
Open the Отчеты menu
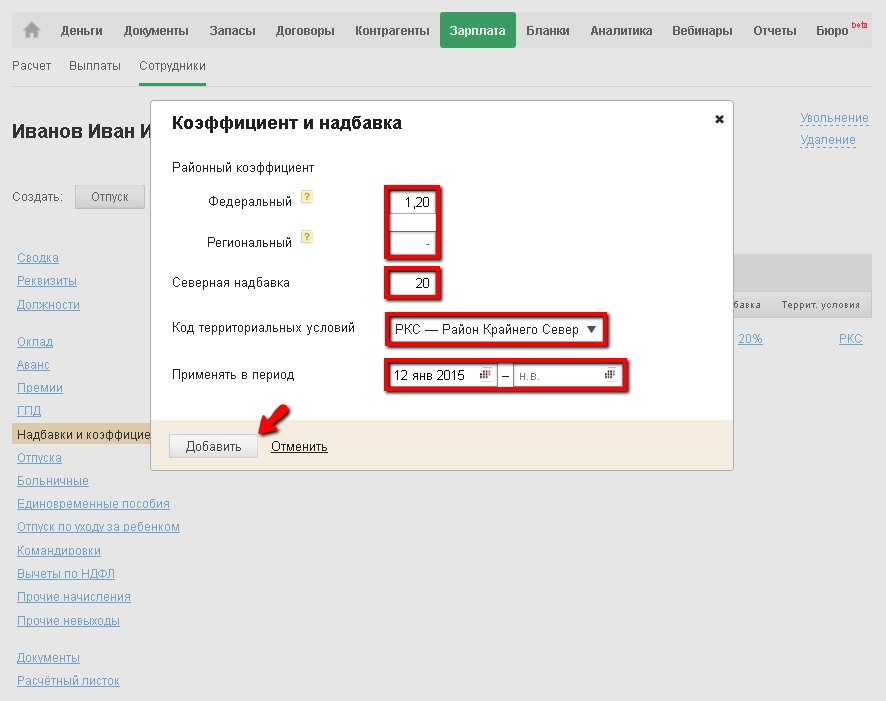click(x=775, y=31)
